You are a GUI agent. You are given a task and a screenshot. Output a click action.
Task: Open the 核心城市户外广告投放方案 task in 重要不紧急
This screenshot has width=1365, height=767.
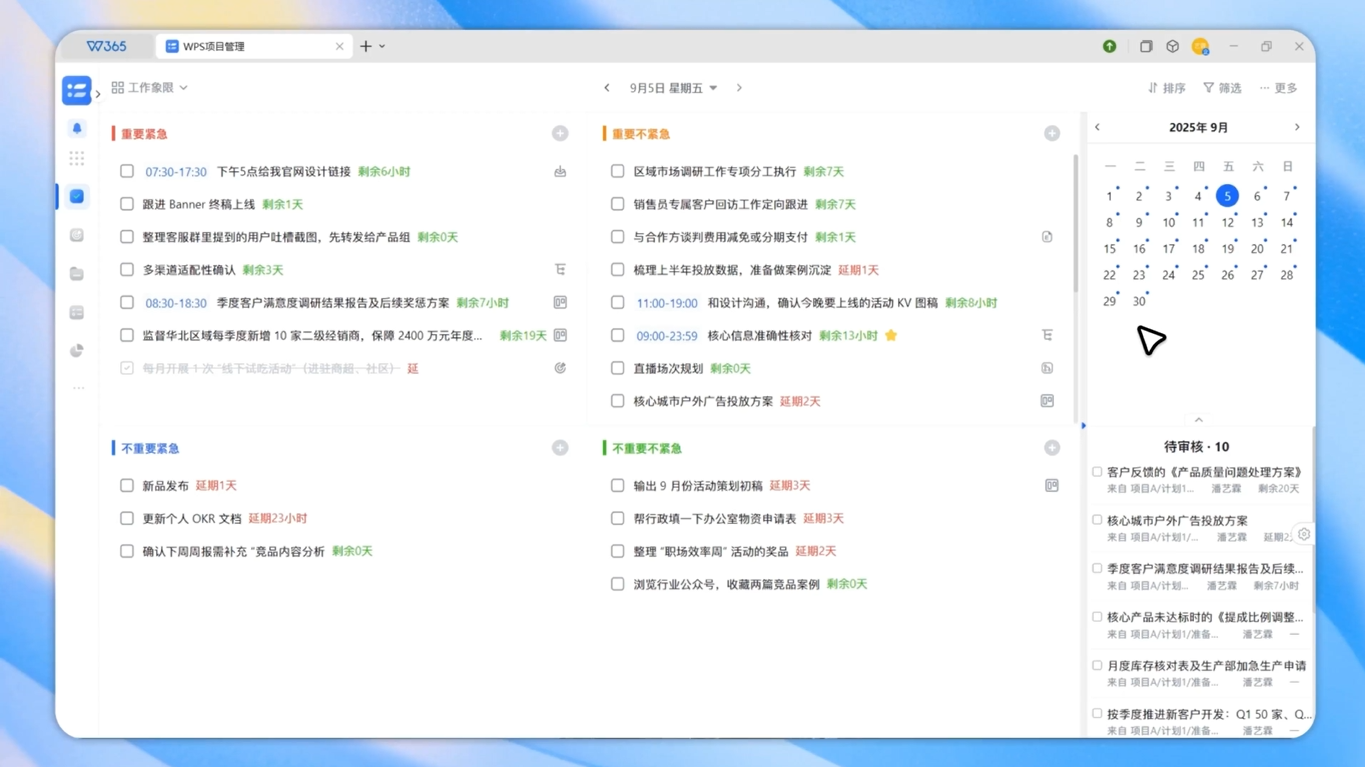(703, 401)
